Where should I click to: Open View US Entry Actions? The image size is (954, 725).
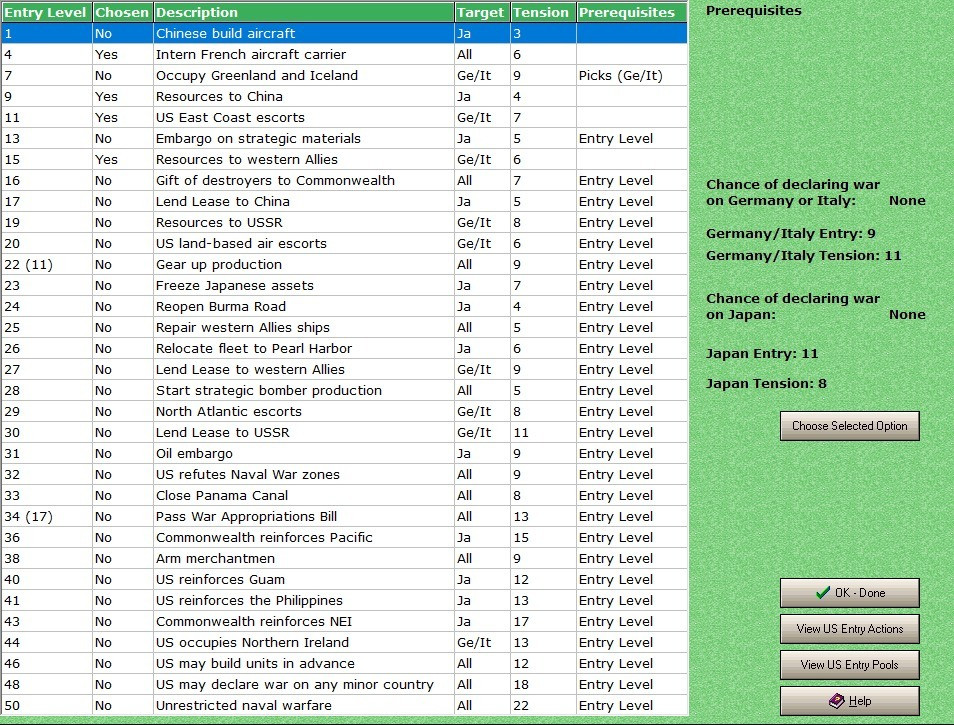point(849,629)
